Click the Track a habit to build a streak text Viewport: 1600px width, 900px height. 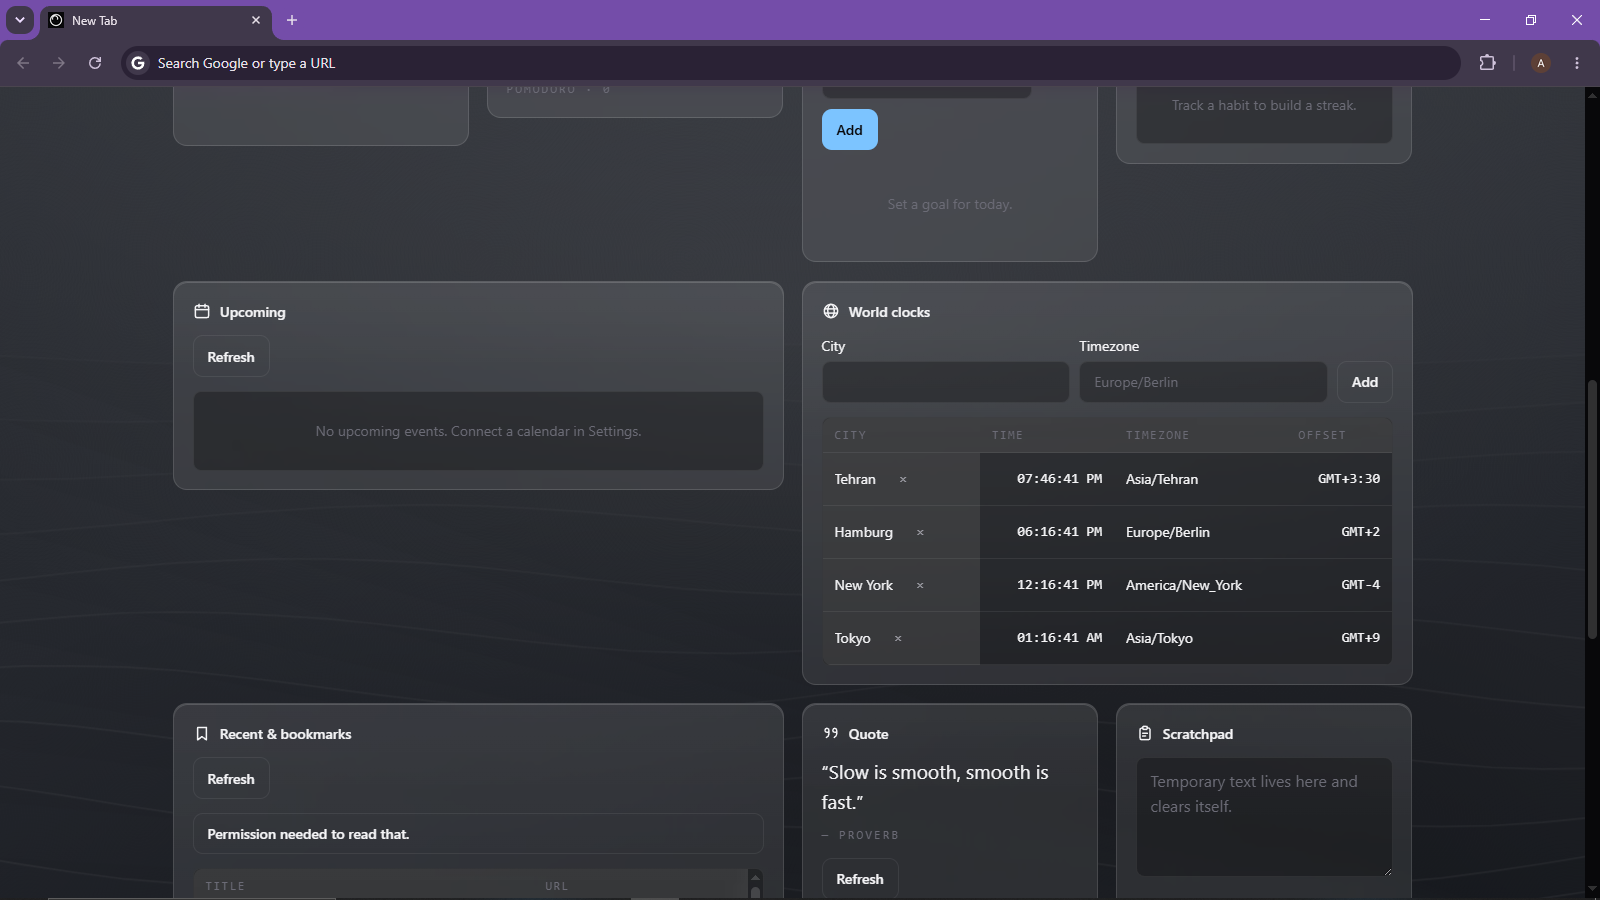pos(1264,105)
